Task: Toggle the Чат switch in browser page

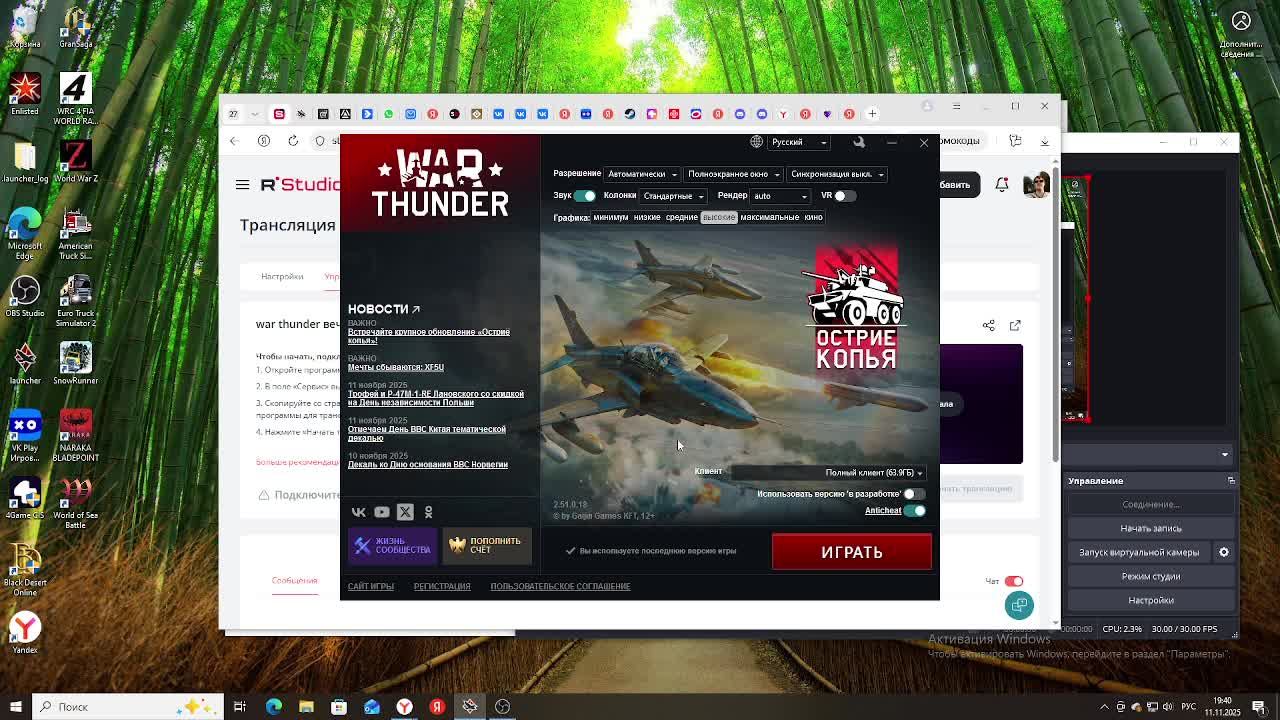Action: [x=1014, y=581]
